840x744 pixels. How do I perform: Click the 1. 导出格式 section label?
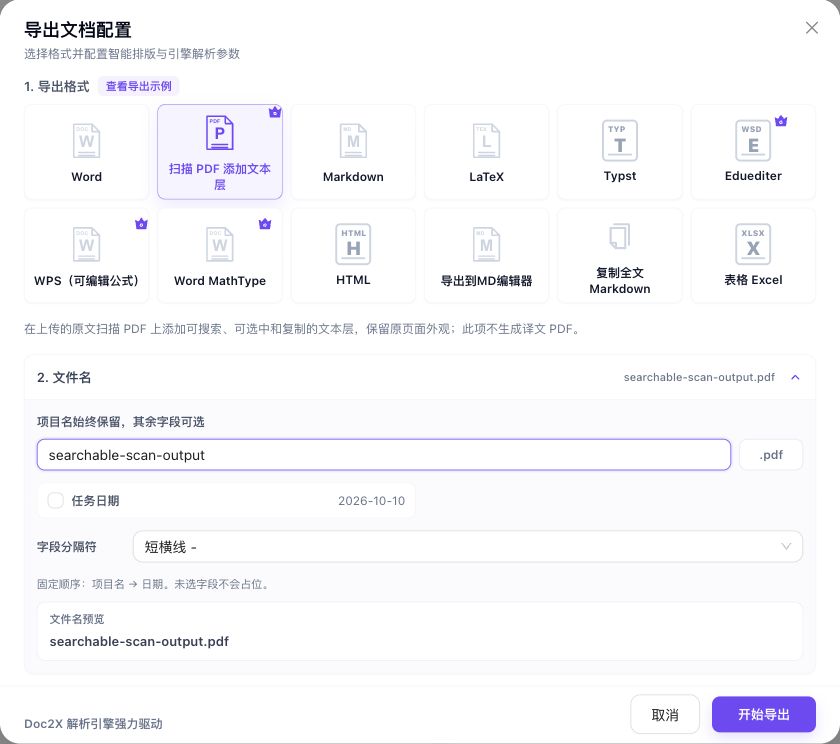[x=57, y=86]
